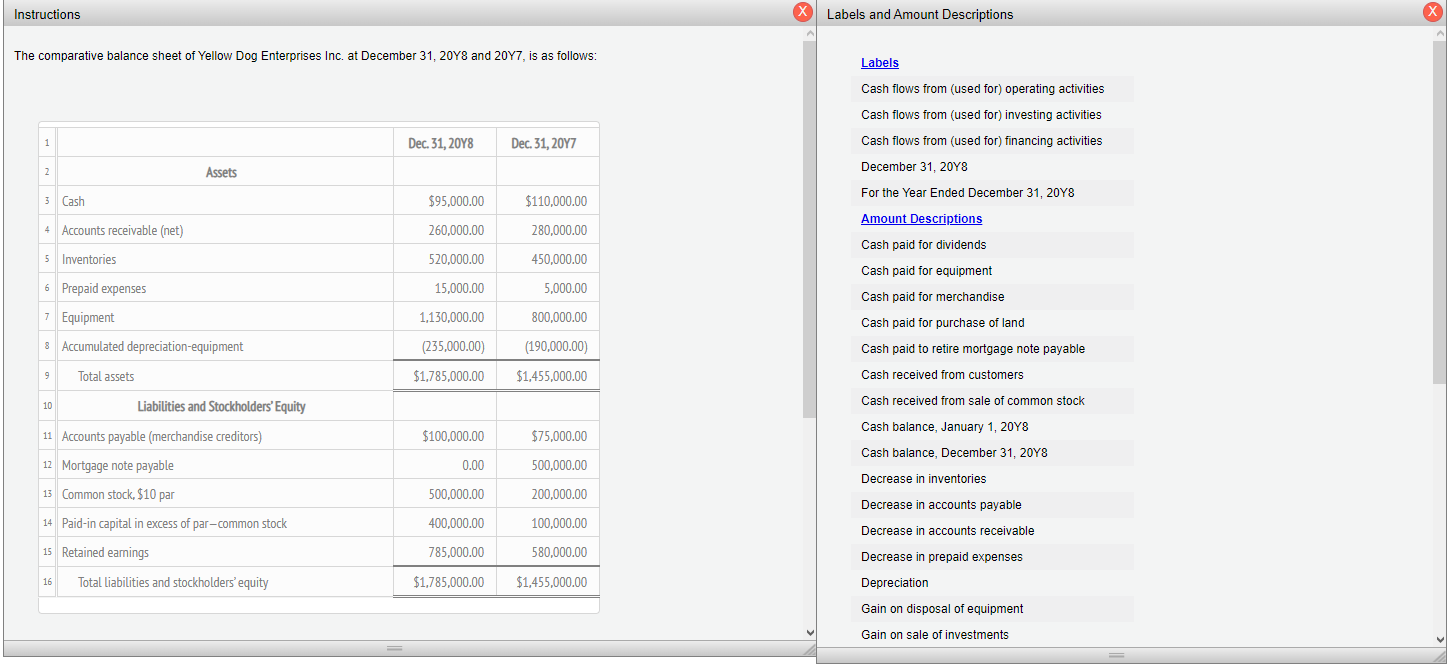The width and height of the screenshot is (1450, 665).
Task: Click the 785,000.00 retained earnings value
Action: [457, 553]
